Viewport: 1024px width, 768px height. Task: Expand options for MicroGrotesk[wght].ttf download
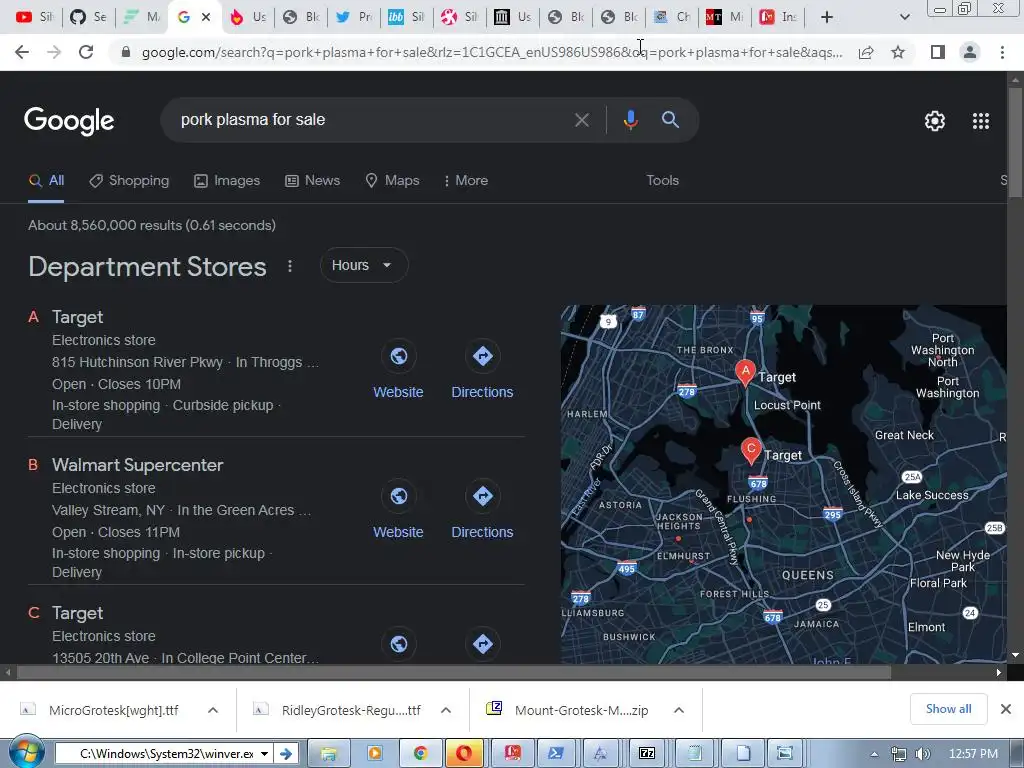coord(213,710)
